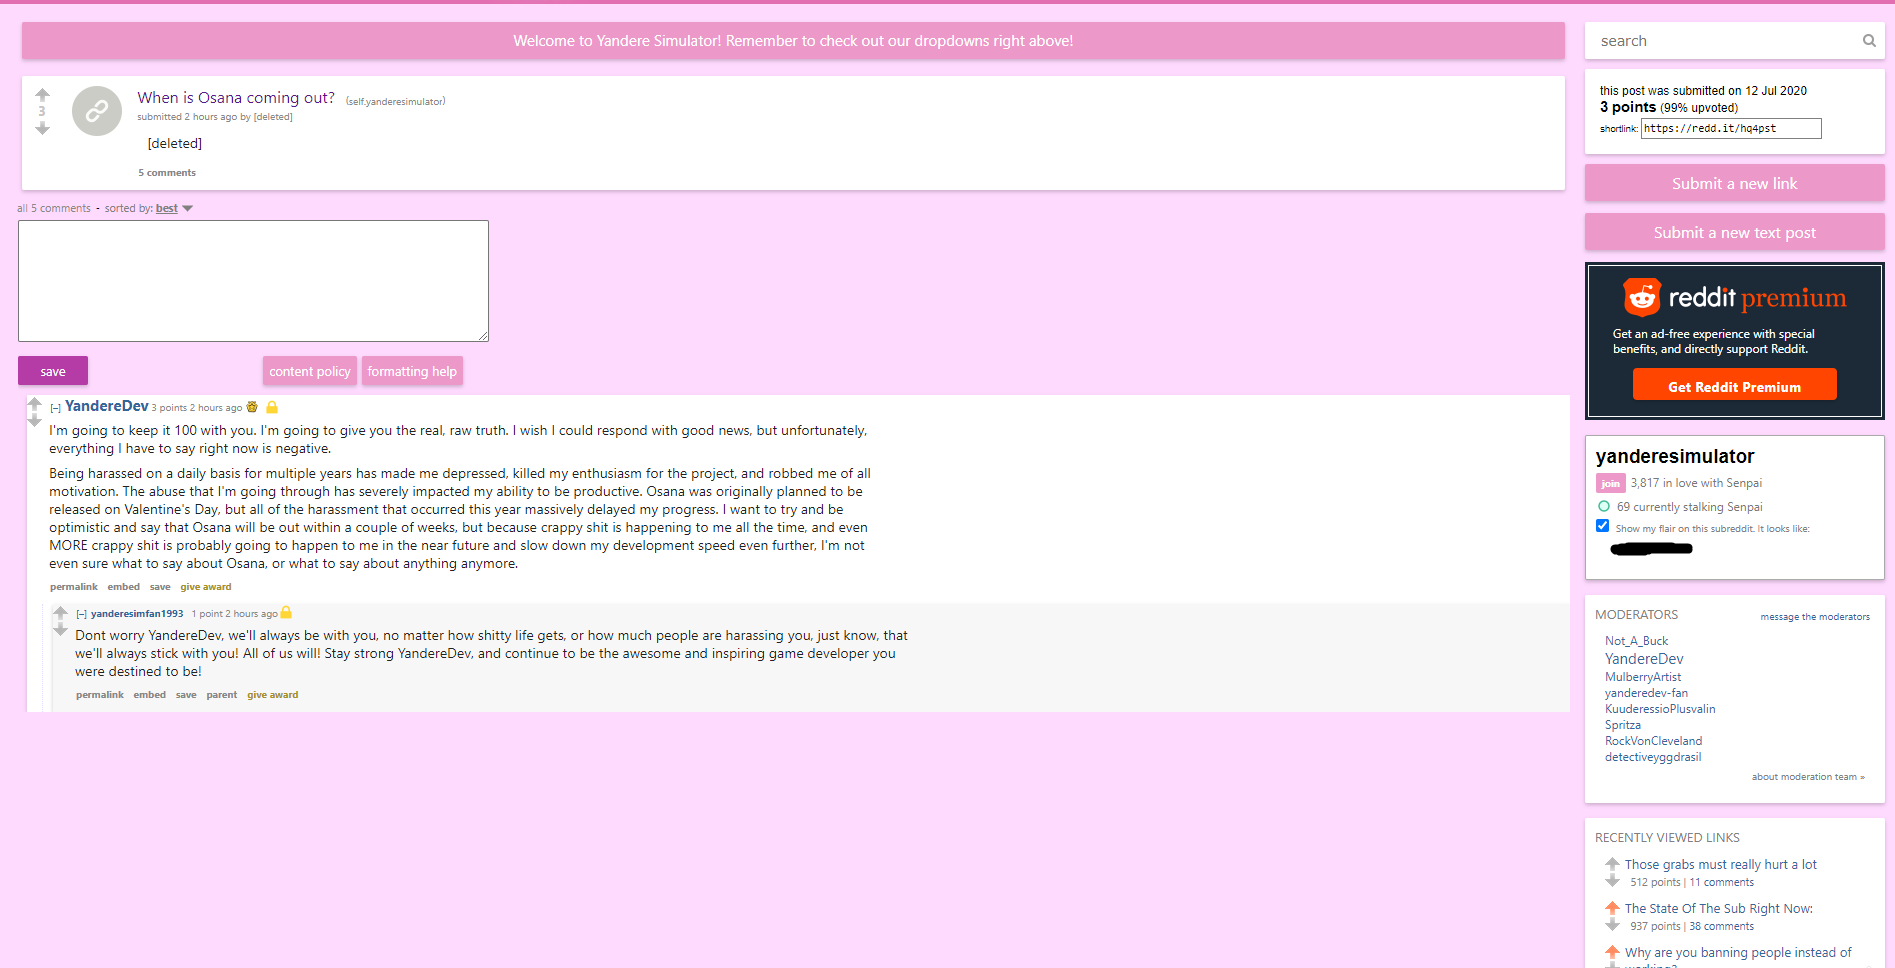
Task: Select the shortlink URL field
Action: (x=1731, y=128)
